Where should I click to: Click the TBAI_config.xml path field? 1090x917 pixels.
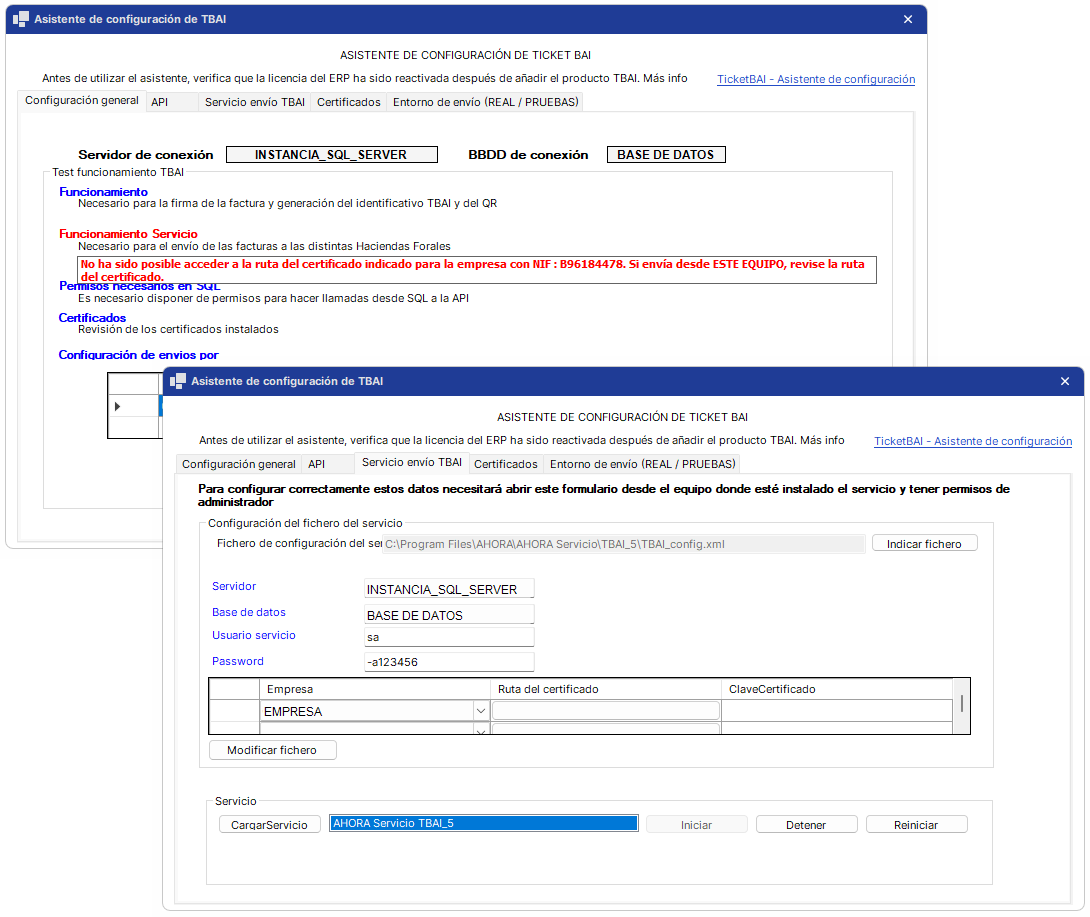[x=624, y=544]
